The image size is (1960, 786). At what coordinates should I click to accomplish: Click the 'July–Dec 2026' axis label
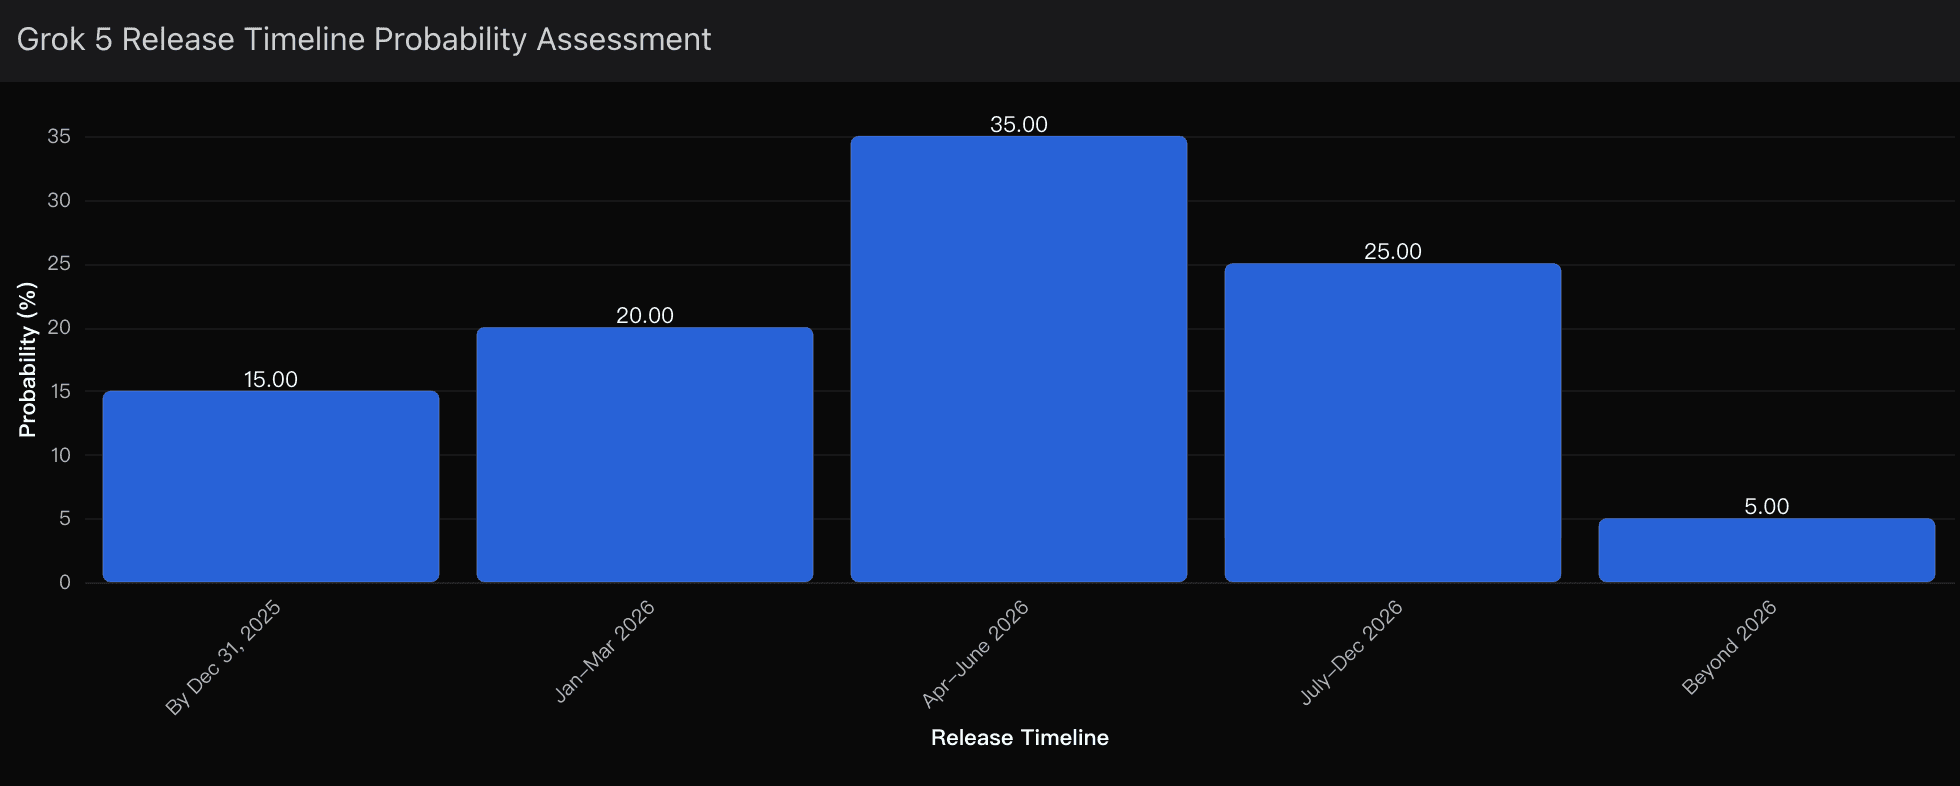click(x=1351, y=652)
